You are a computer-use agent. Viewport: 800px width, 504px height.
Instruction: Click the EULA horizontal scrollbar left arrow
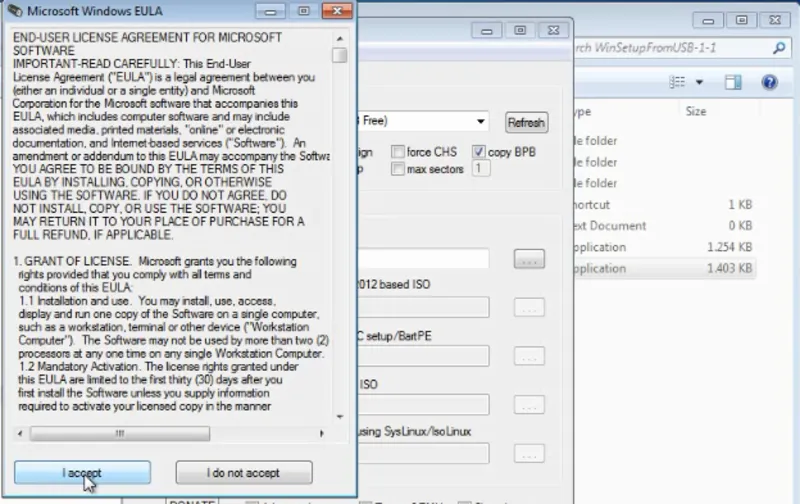tap(20, 433)
